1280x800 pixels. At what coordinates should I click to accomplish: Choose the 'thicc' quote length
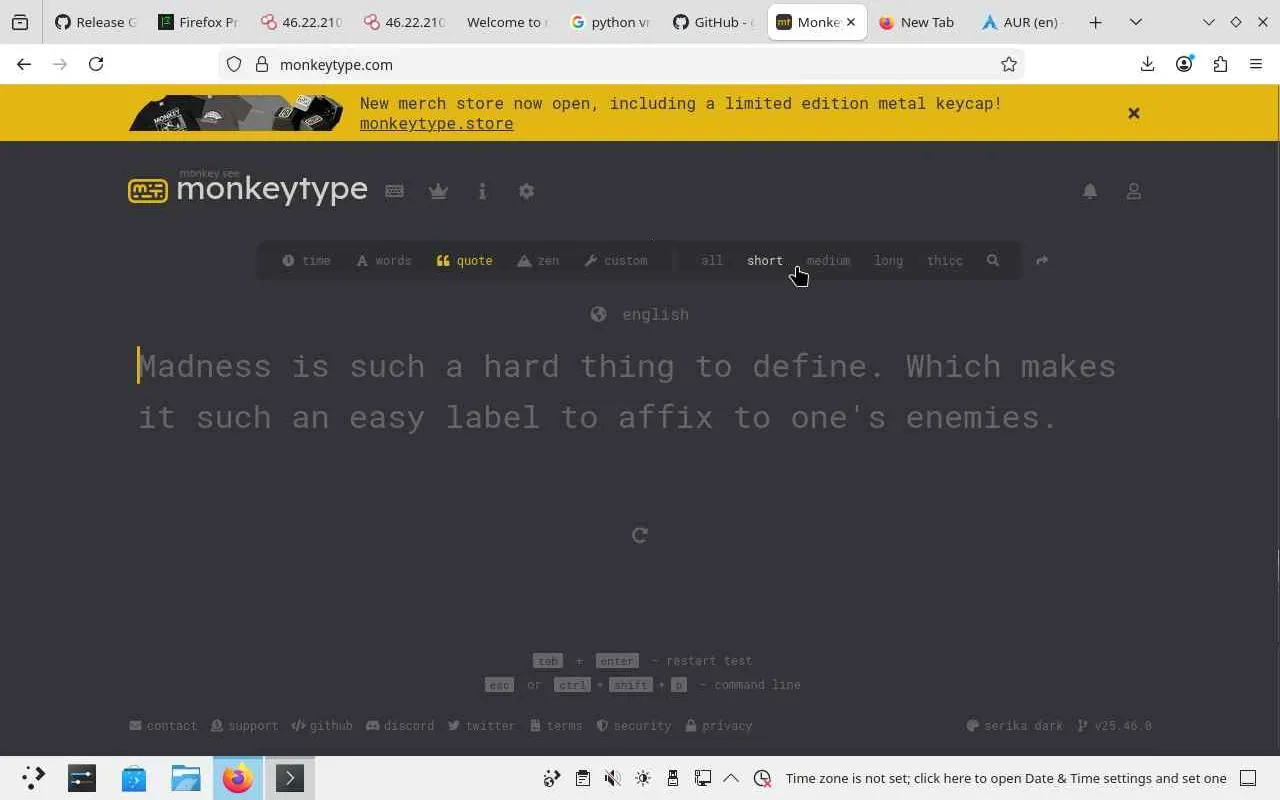945,260
